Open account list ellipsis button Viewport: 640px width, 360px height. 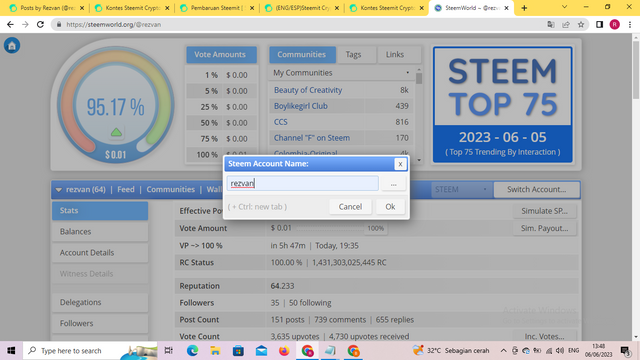tap(393, 184)
